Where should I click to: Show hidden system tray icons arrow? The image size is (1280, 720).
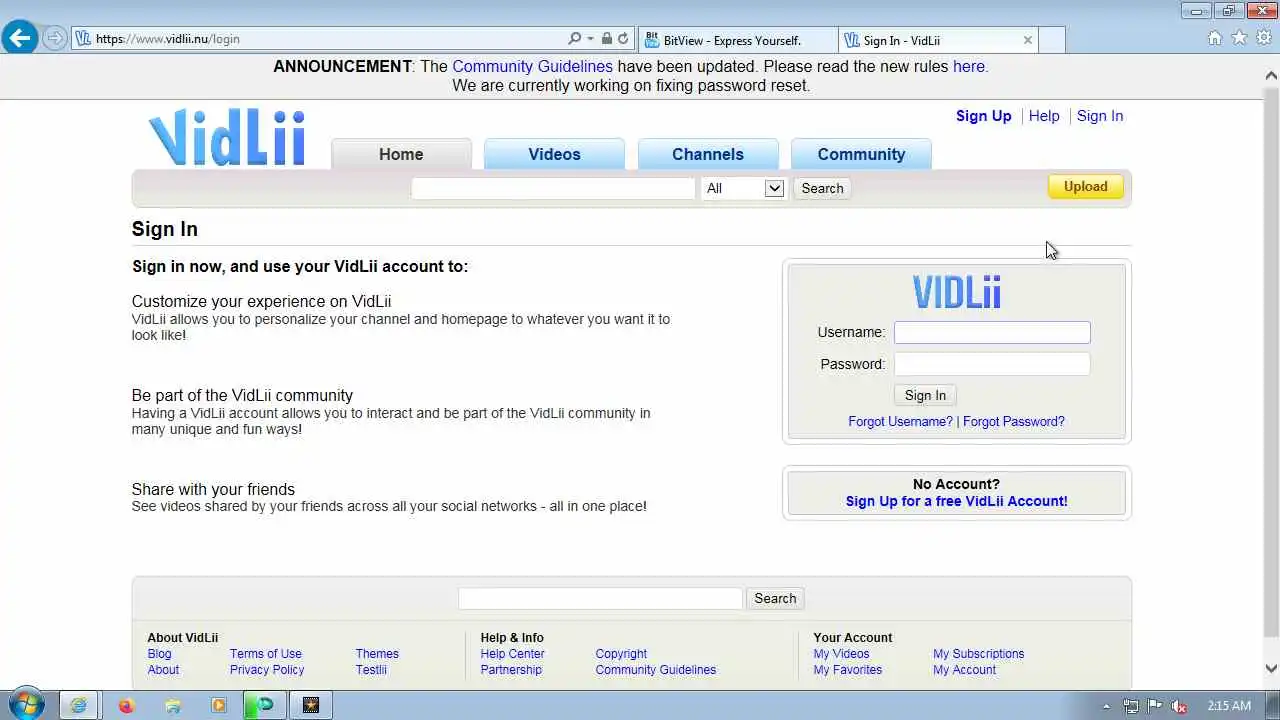tap(1106, 706)
